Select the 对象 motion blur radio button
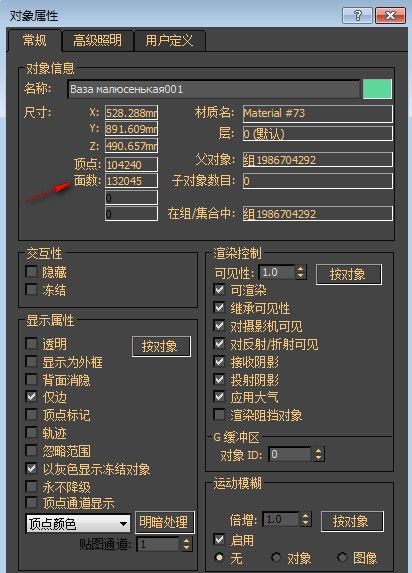Screen dimensions: 412x573 point(276,558)
